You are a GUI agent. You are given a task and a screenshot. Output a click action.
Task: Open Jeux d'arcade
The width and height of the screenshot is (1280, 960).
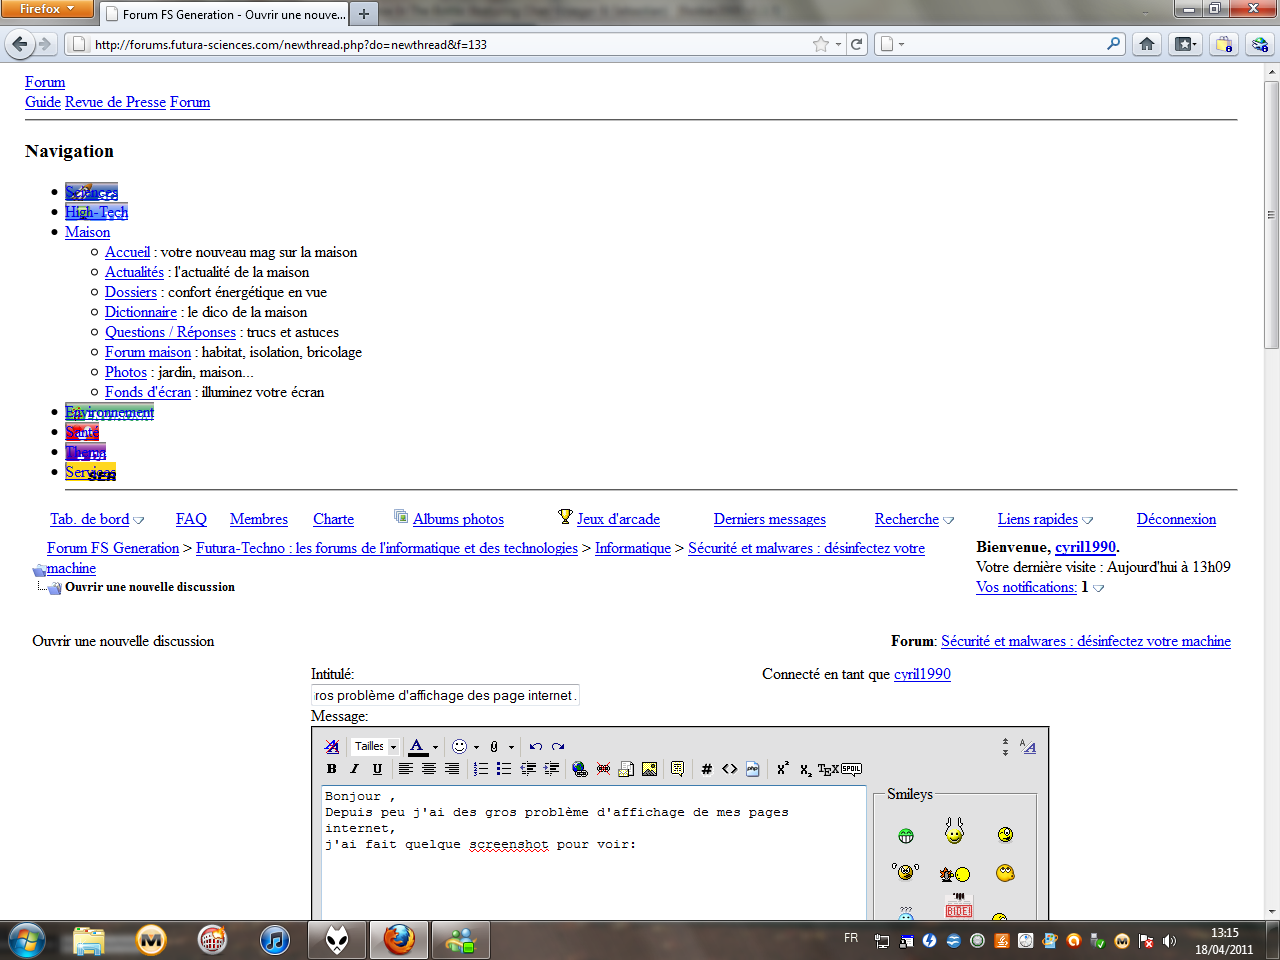point(618,519)
